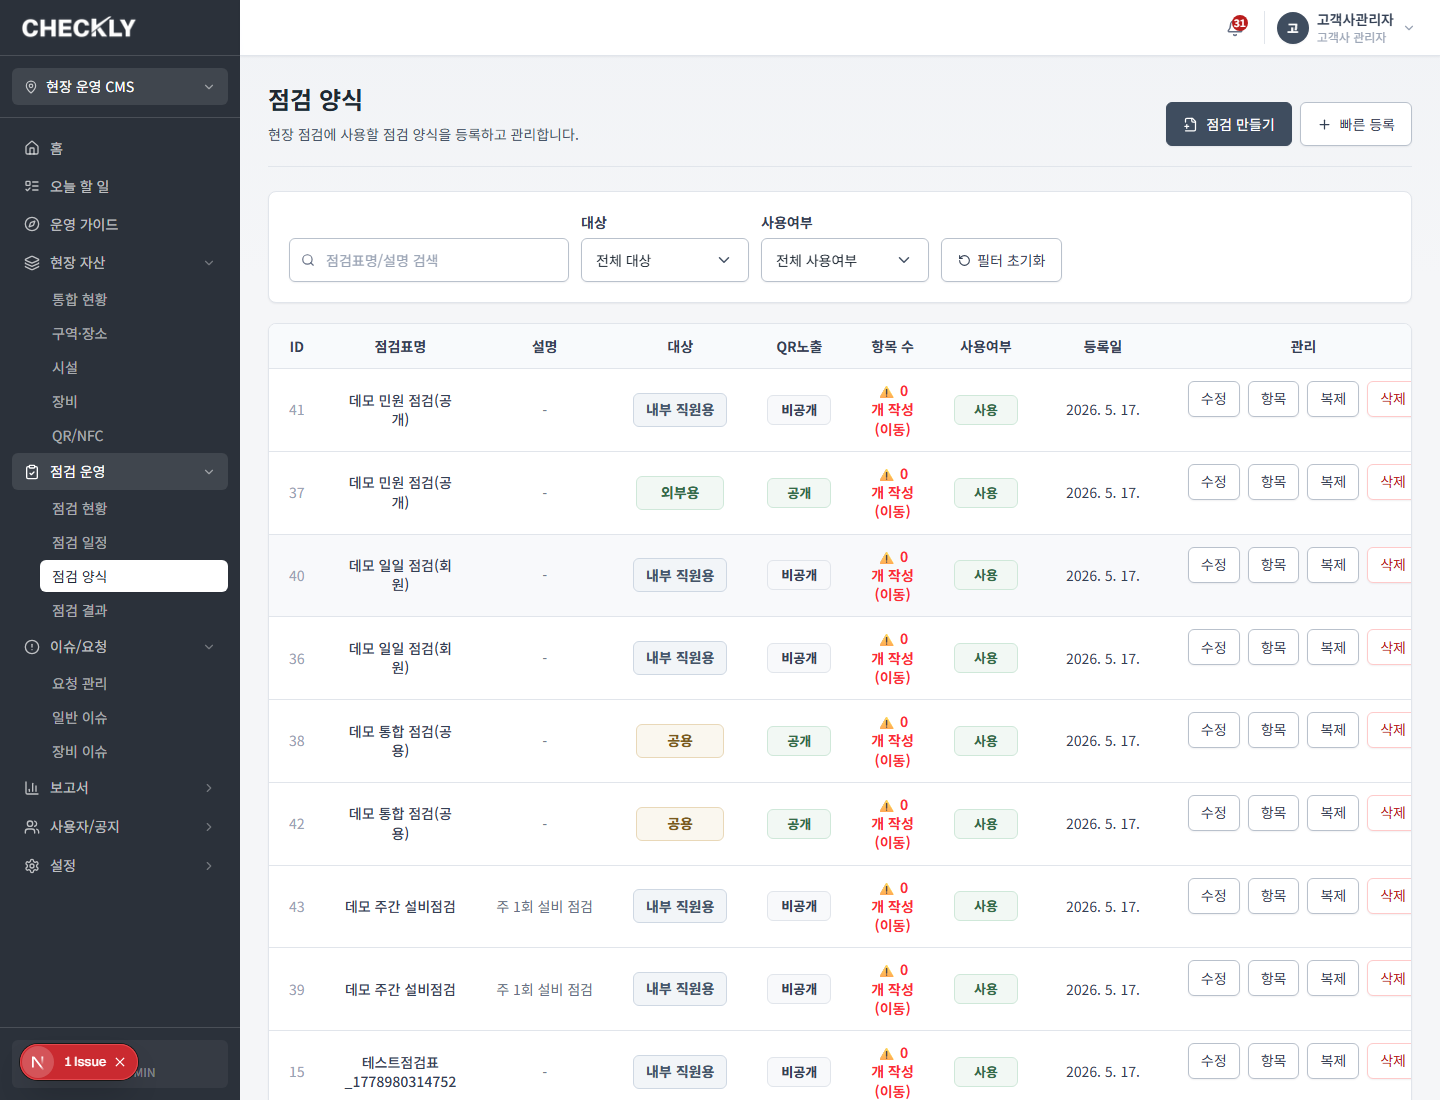Open the QR/NFC sidebar item

(x=134, y=436)
